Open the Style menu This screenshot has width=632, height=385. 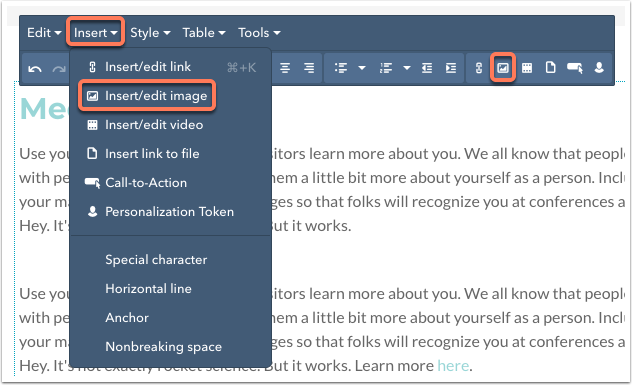pos(150,33)
